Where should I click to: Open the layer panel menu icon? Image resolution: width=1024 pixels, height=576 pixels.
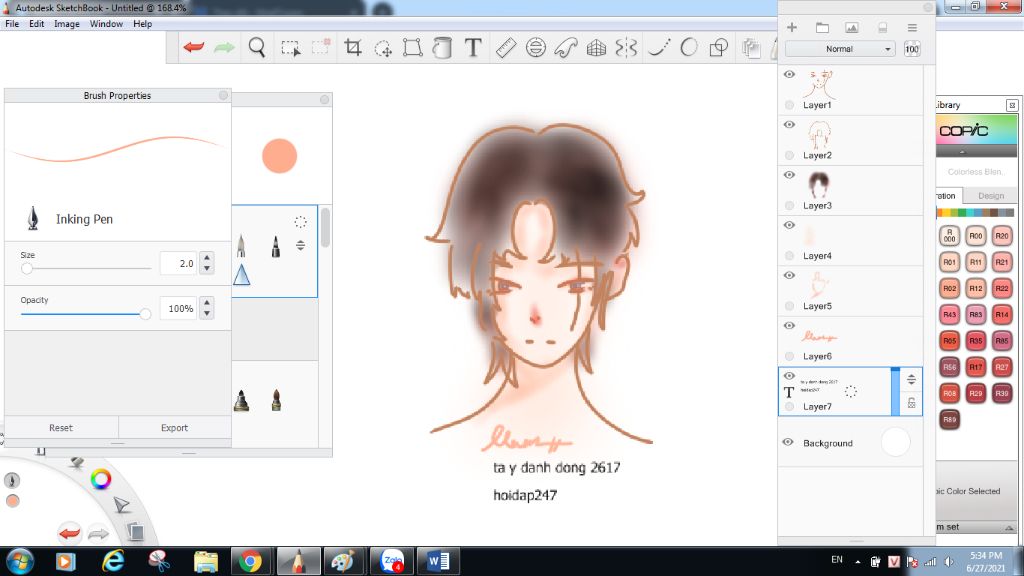[912, 27]
